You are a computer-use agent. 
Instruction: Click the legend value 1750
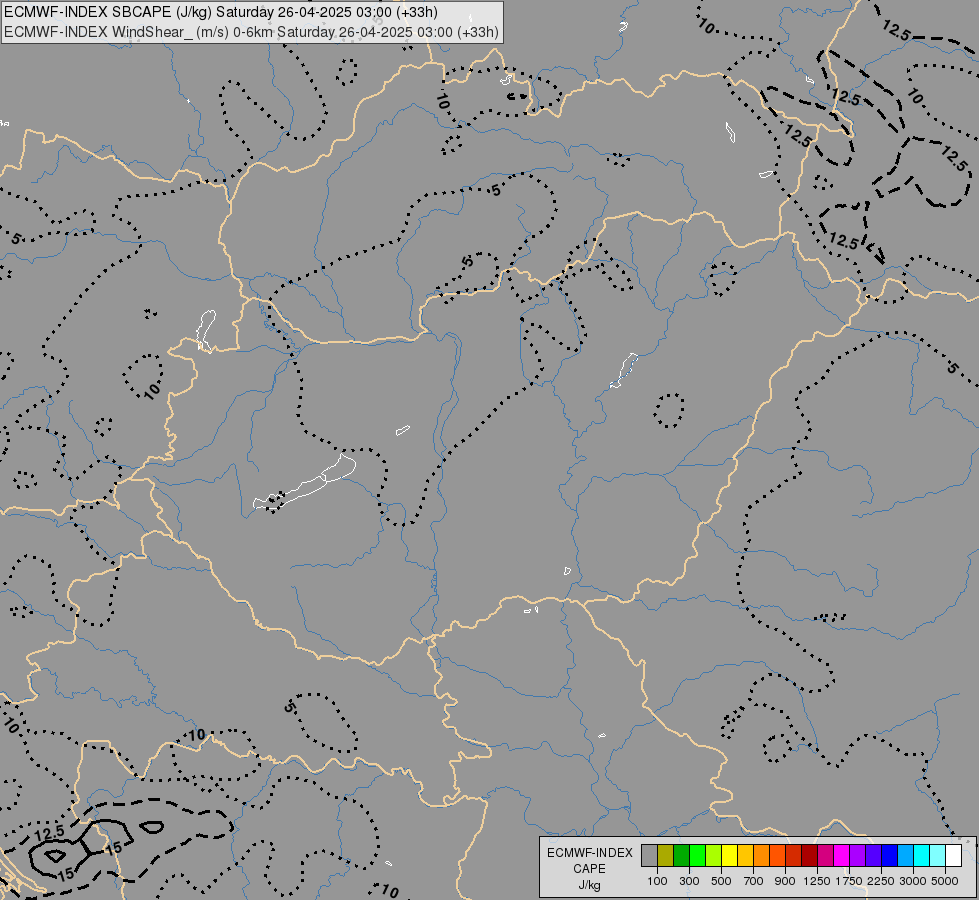pyautogui.click(x=849, y=881)
